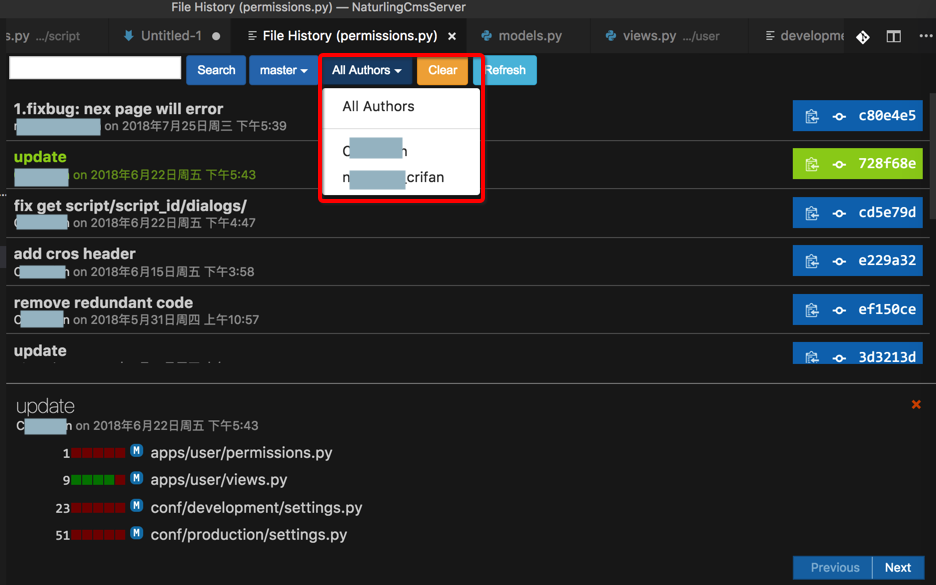Click the Python icon on views.py tab
936x585 pixels.
611,36
